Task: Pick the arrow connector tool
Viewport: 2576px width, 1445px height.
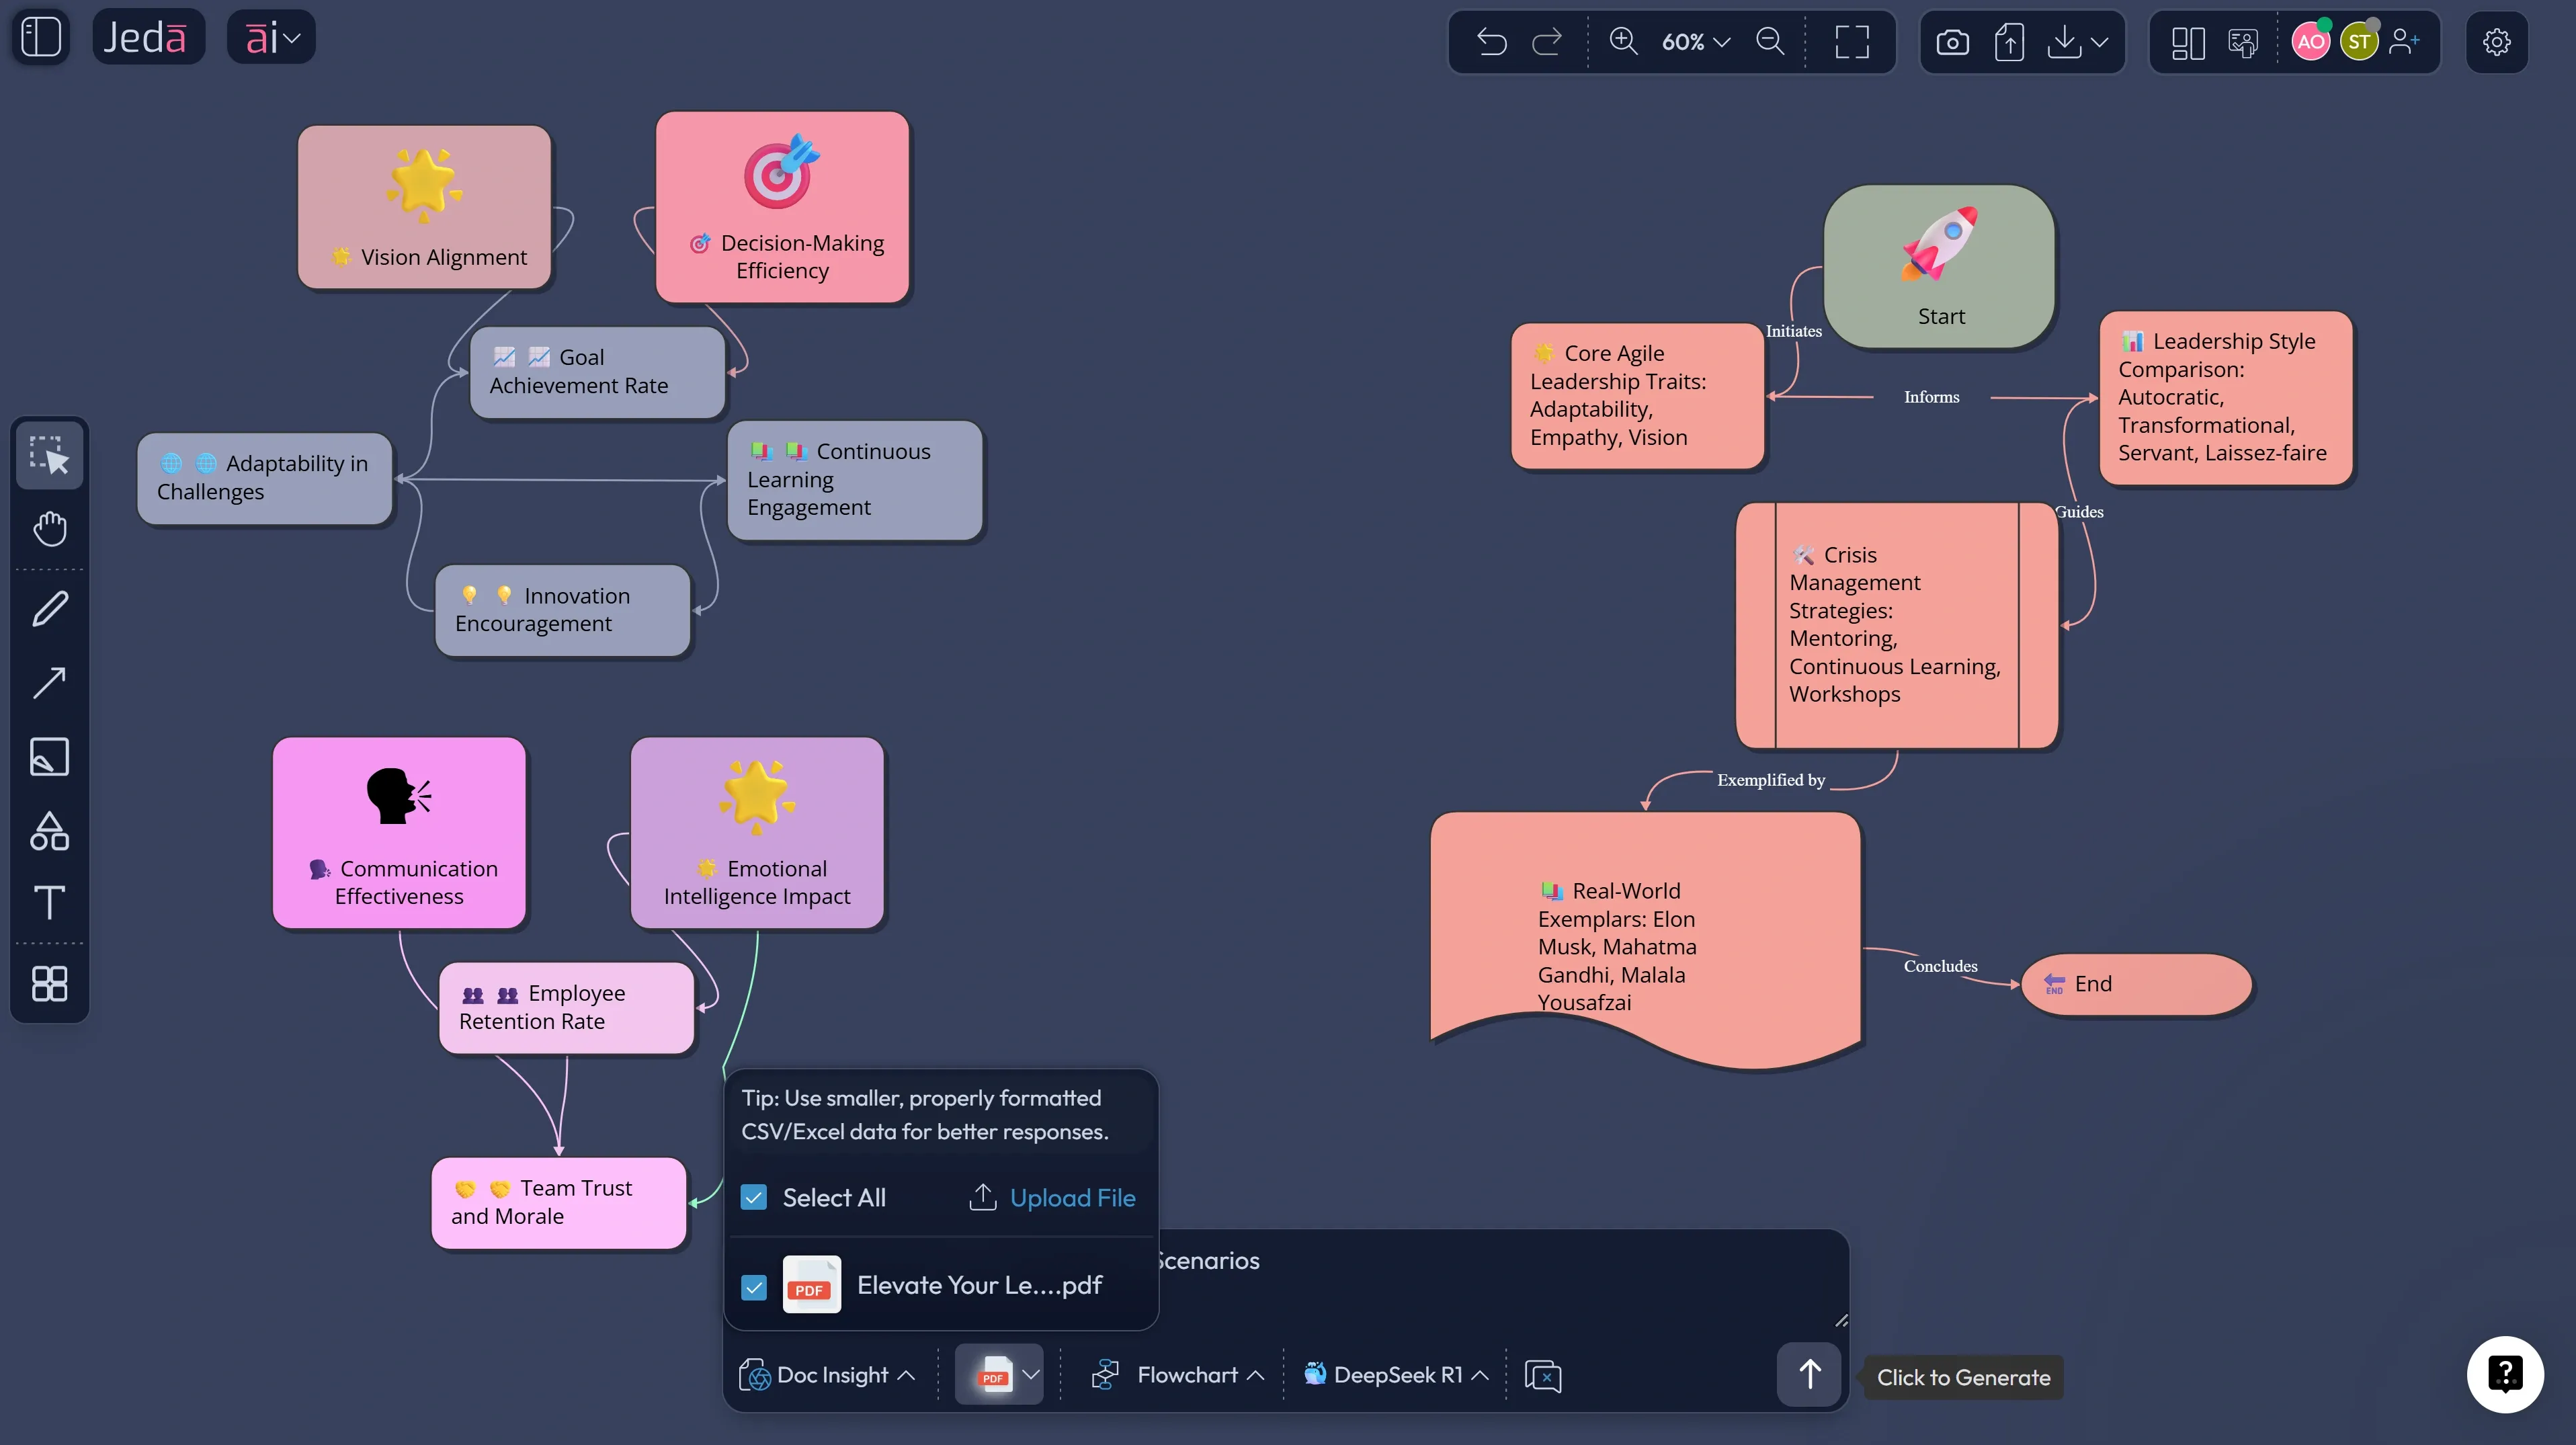Action: [50, 682]
